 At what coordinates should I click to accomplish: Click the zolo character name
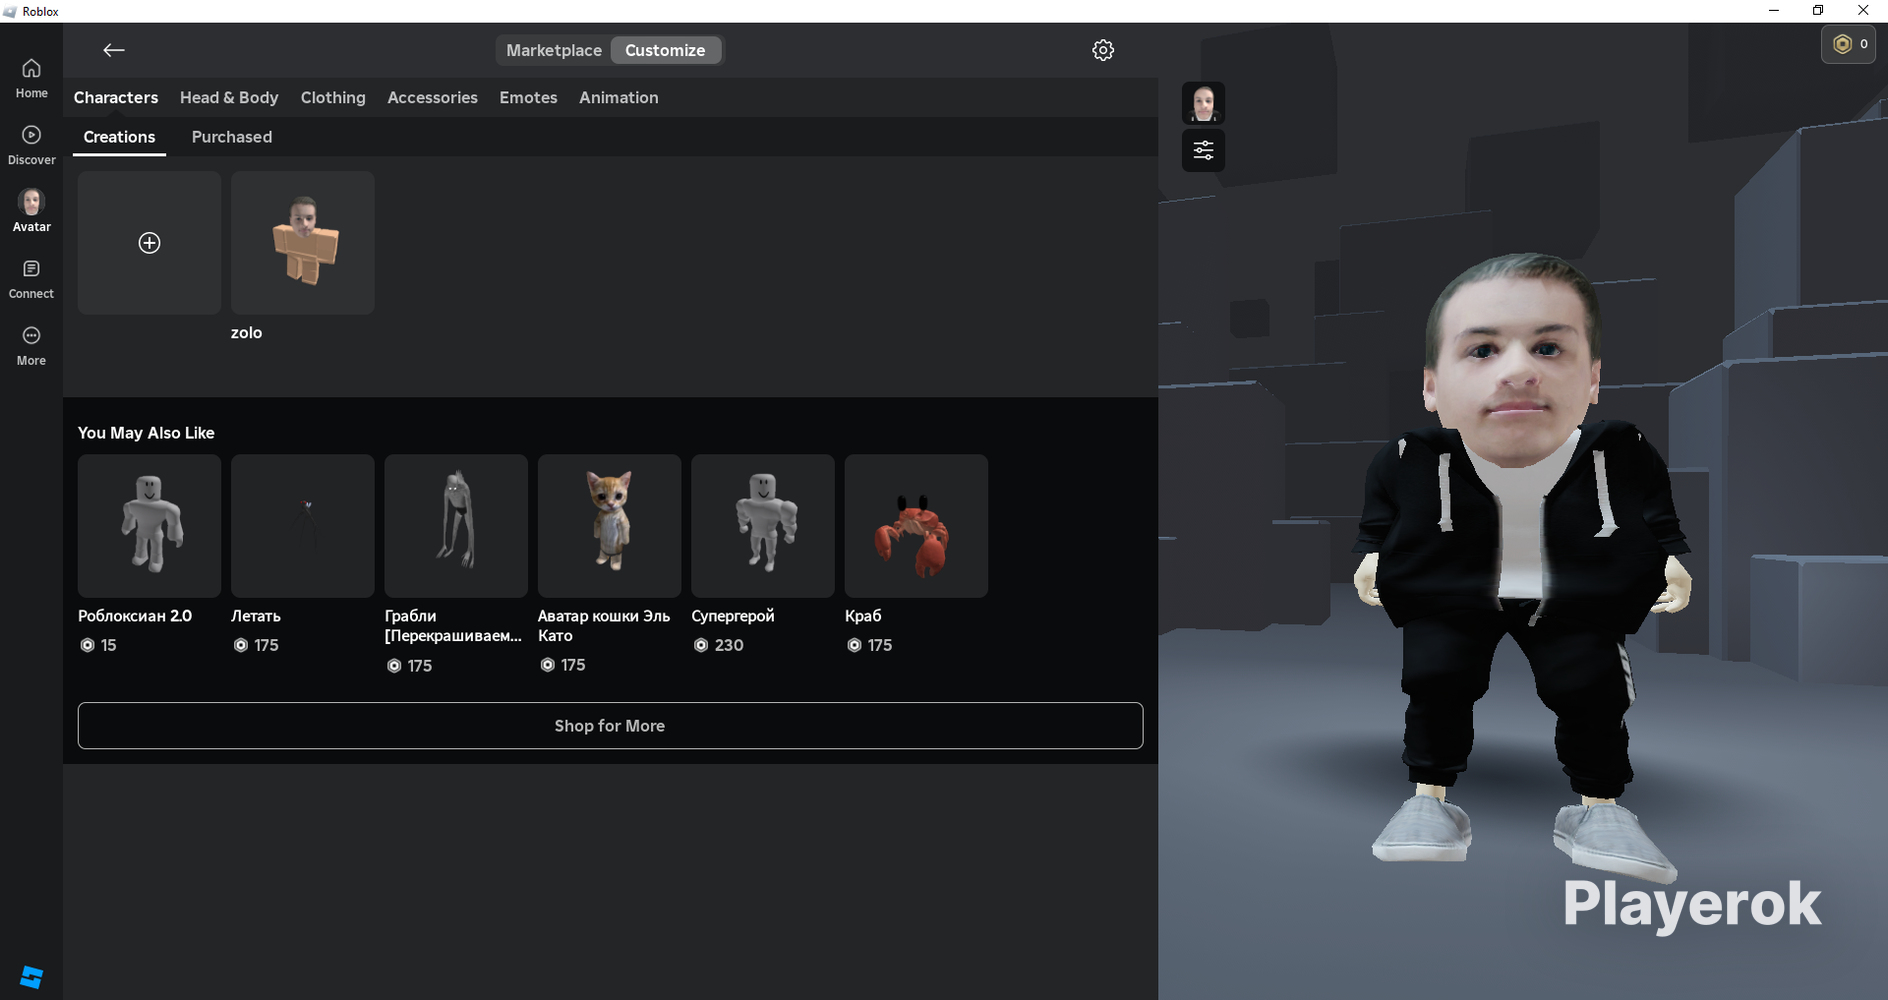click(246, 333)
